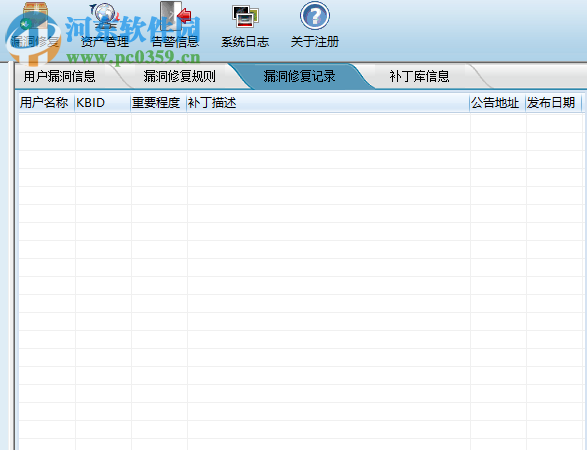The height and width of the screenshot is (450, 587).
Task: Switch to the 漏洞修复规则 tab
Action: click(x=179, y=76)
